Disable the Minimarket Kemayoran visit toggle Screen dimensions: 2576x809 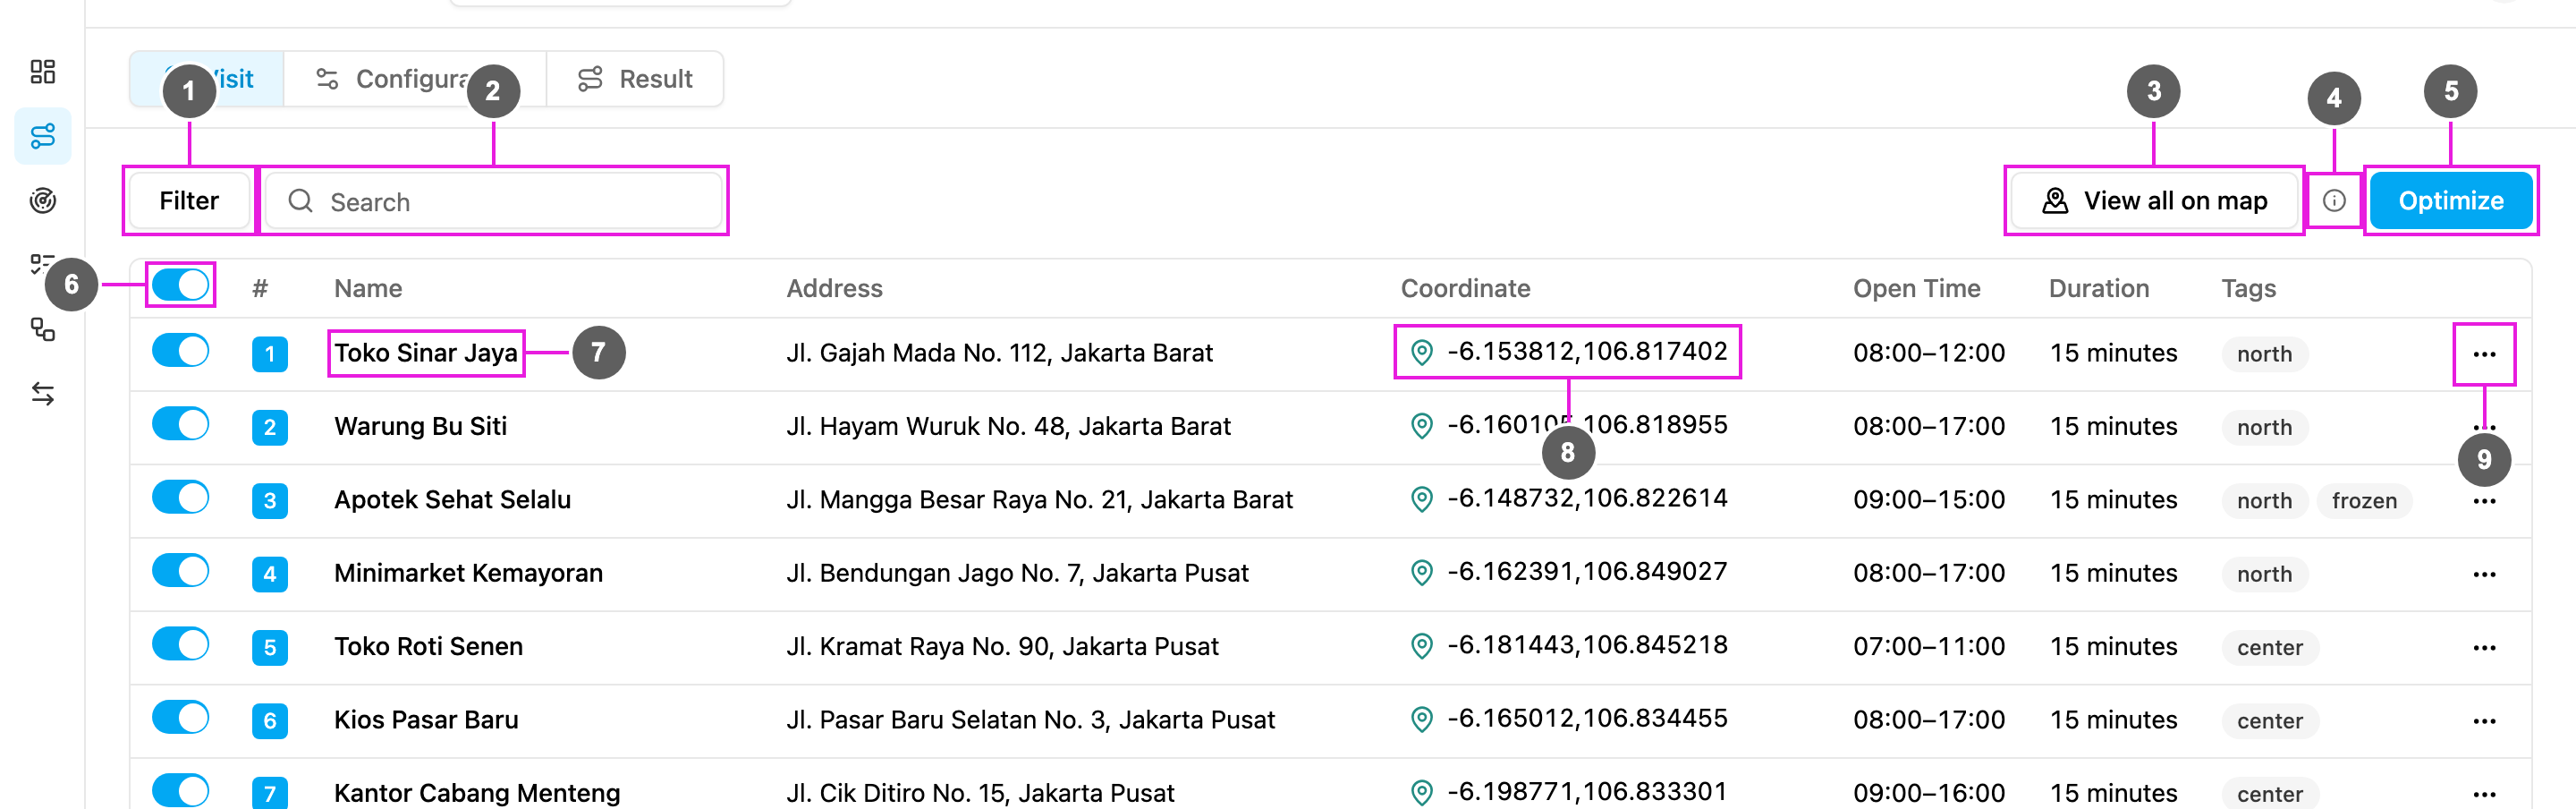pos(181,570)
